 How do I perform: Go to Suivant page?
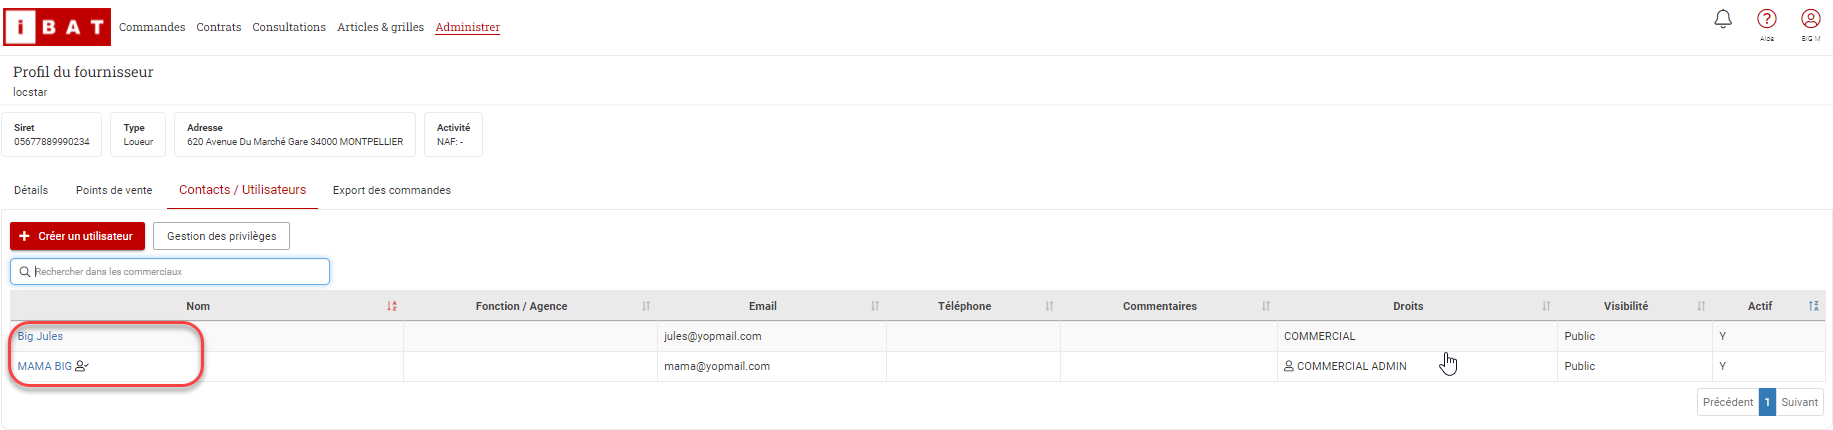coord(1799,402)
